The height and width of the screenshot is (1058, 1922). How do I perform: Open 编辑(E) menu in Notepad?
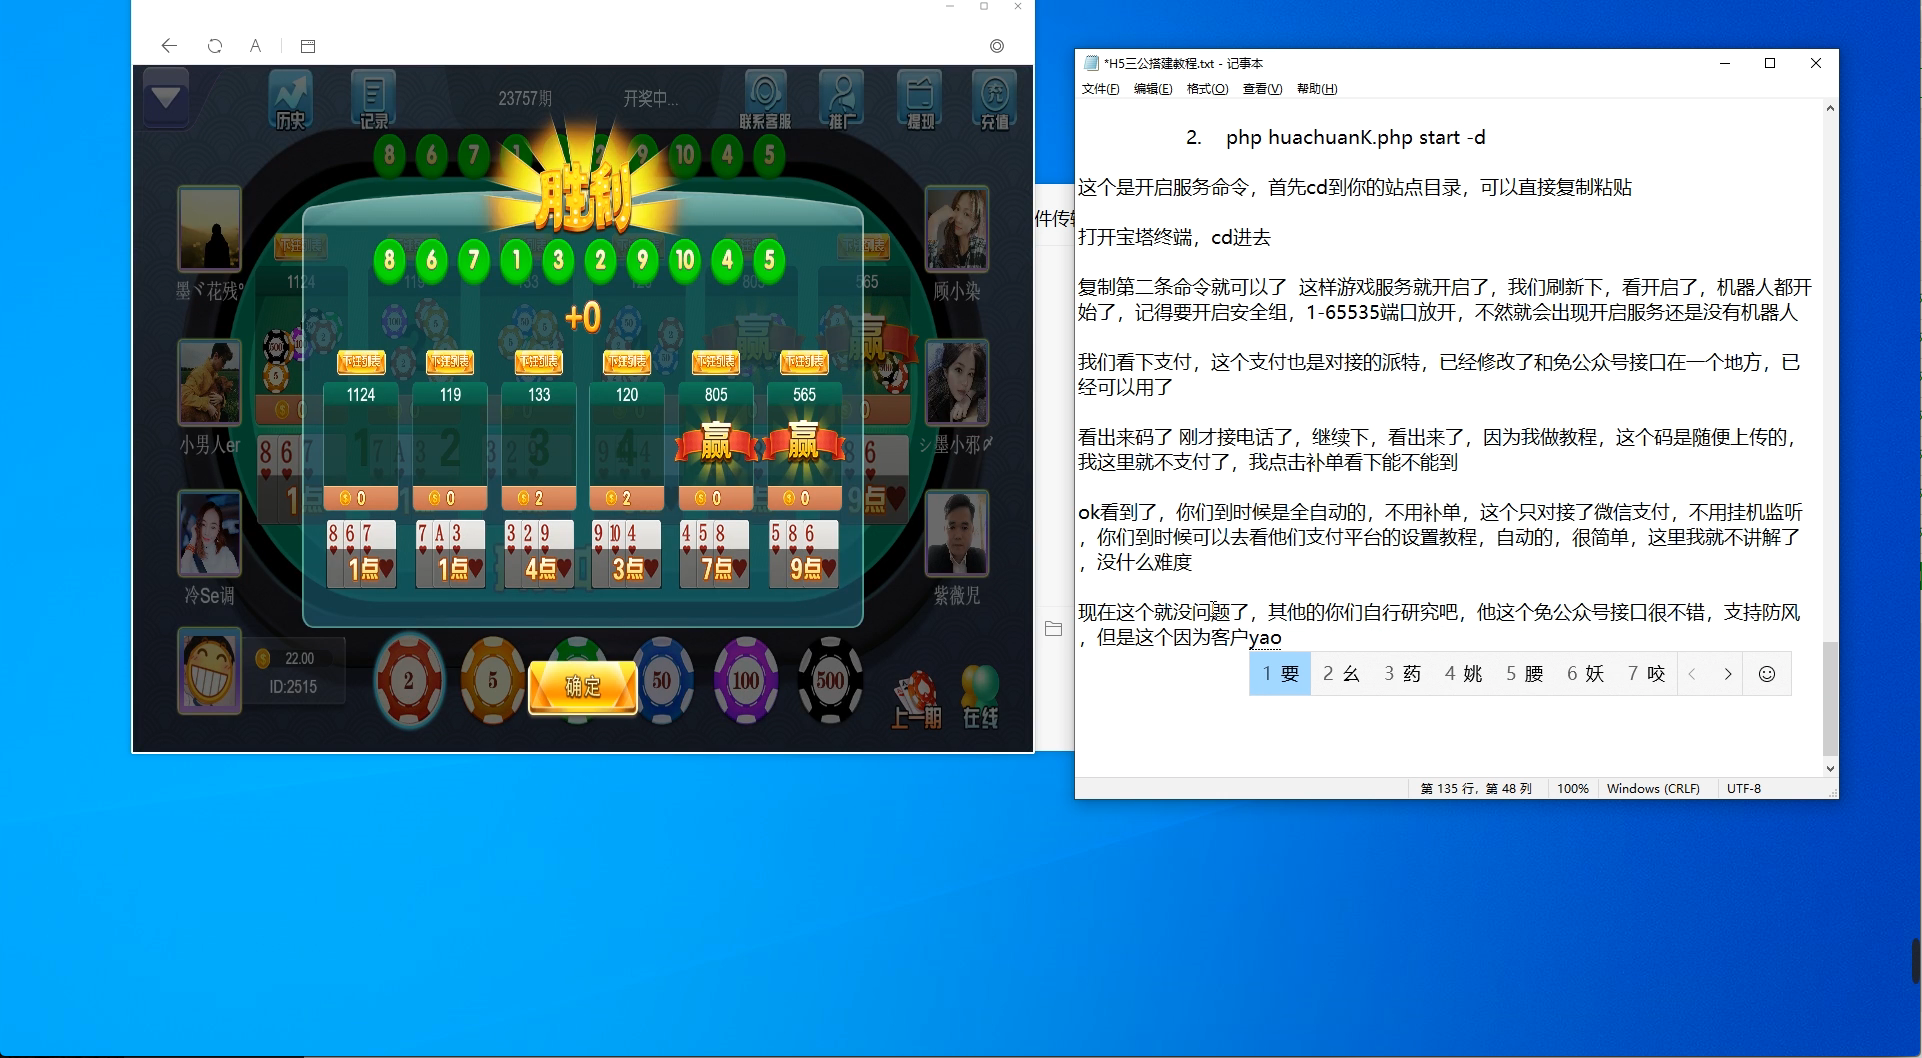pos(1153,89)
